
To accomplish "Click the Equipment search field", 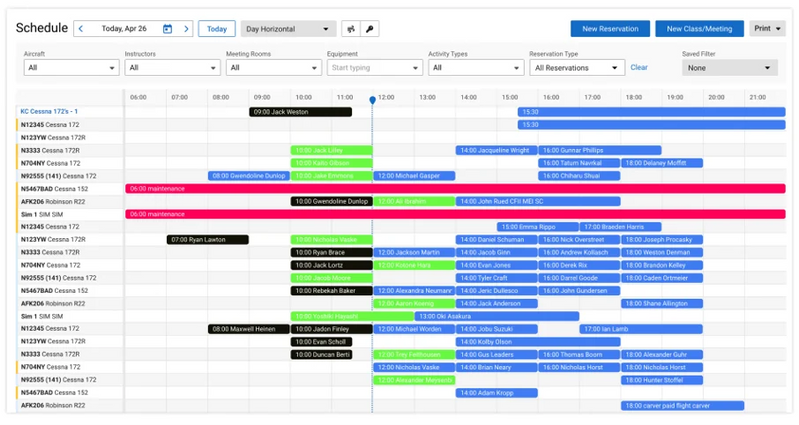I will tap(374, 68).
